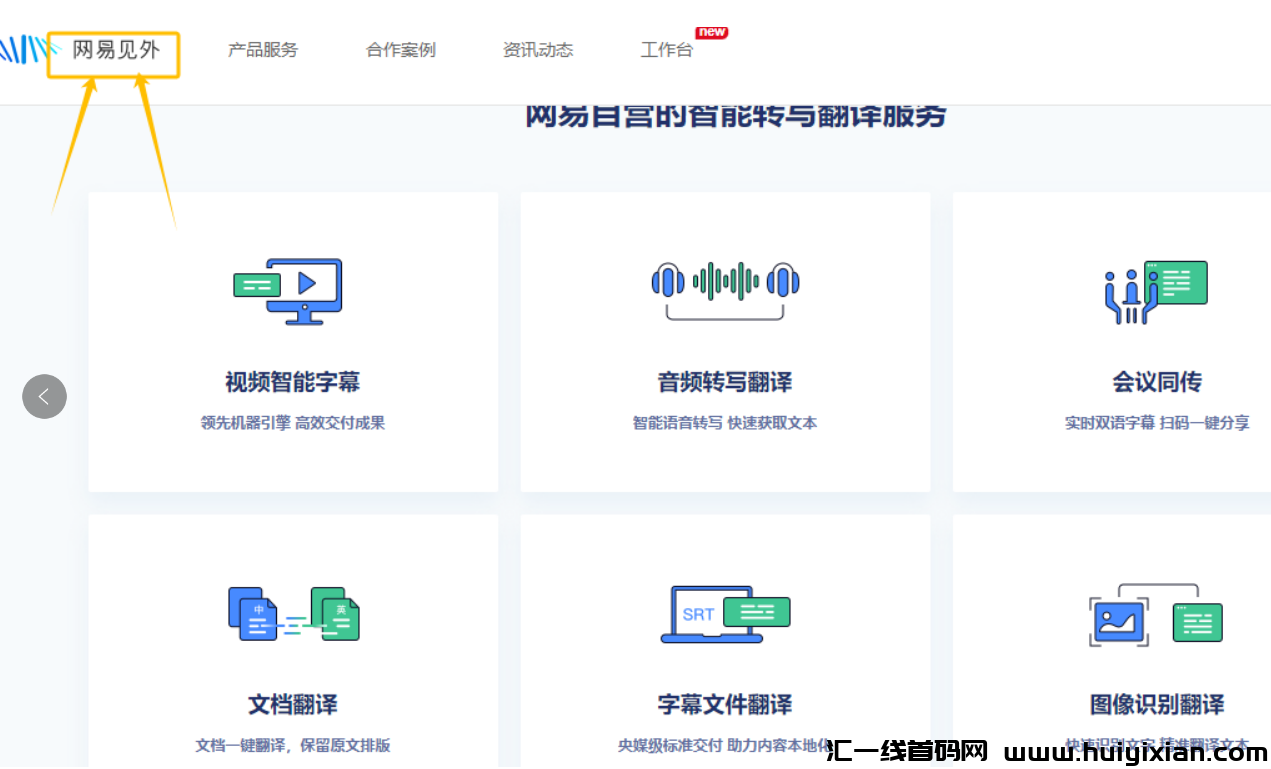Click the left carousel arrow button
Viewport: 1271px width, 769px height.
pos(44,396)
